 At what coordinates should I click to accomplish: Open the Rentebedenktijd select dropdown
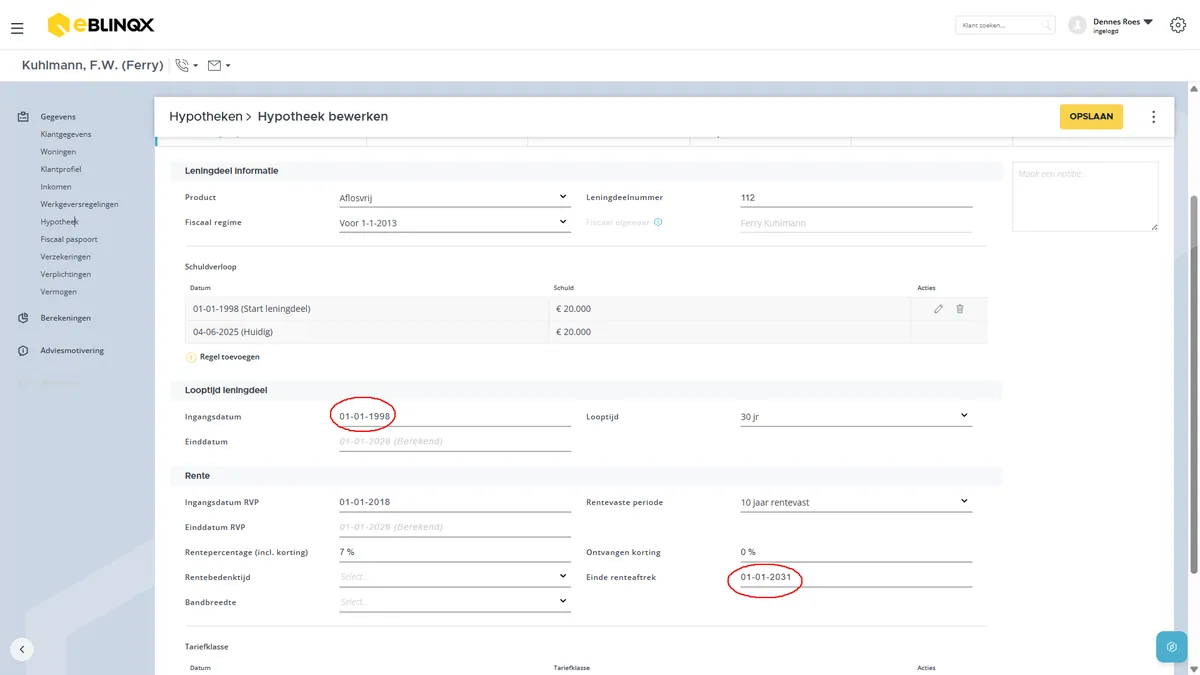pyautogui.click(x=454, y=577)
